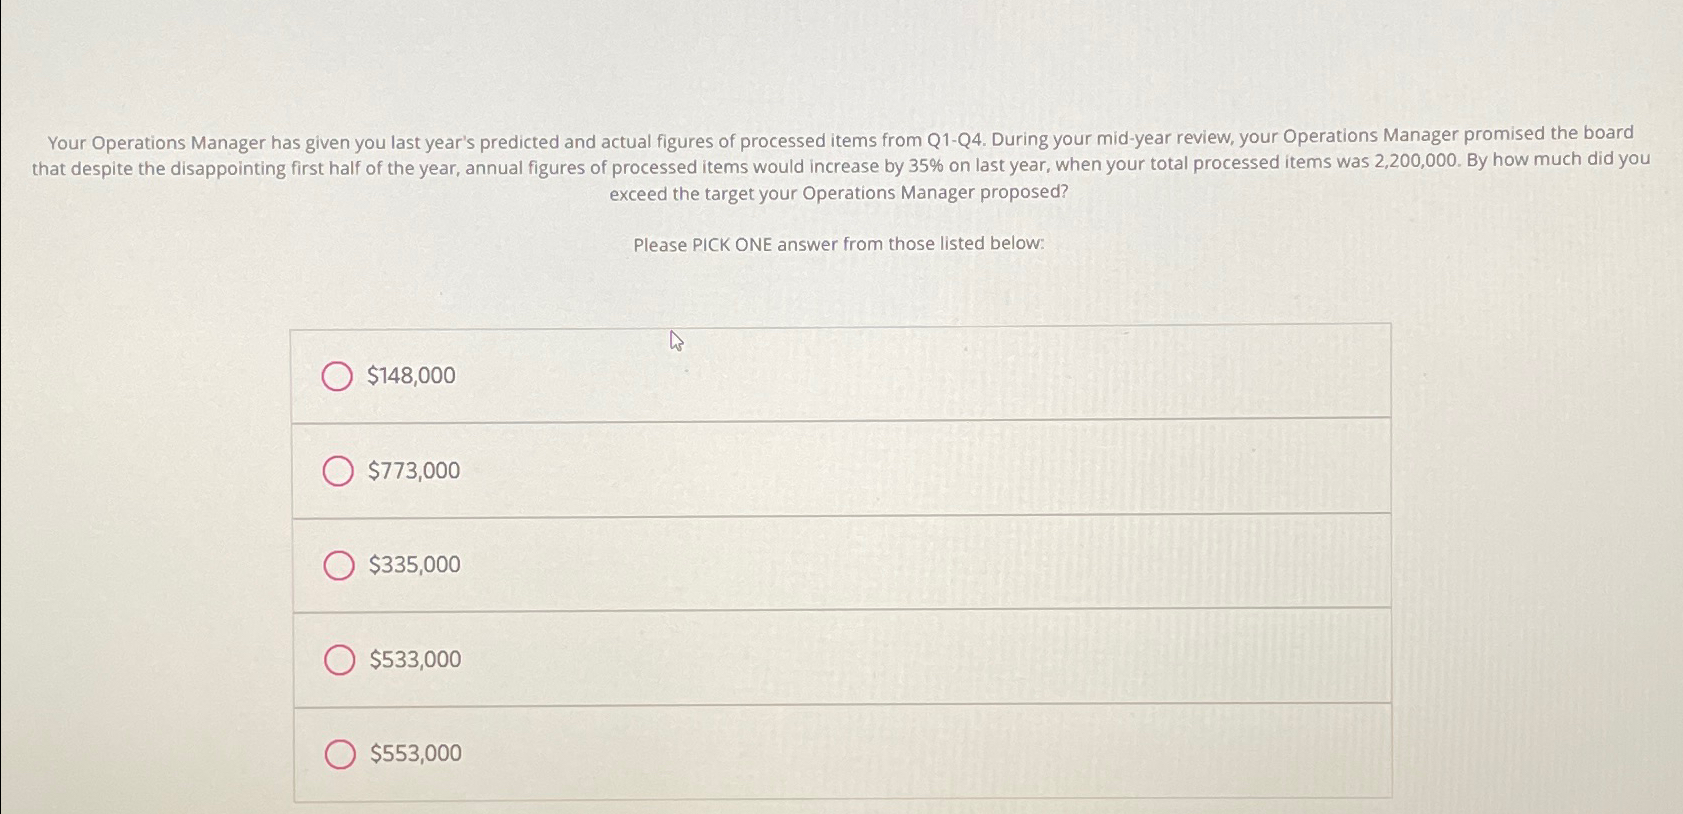This screenshot has height=814, width=1683.
Task: Choose the $335,000 radio button
Action: (339, 566)
